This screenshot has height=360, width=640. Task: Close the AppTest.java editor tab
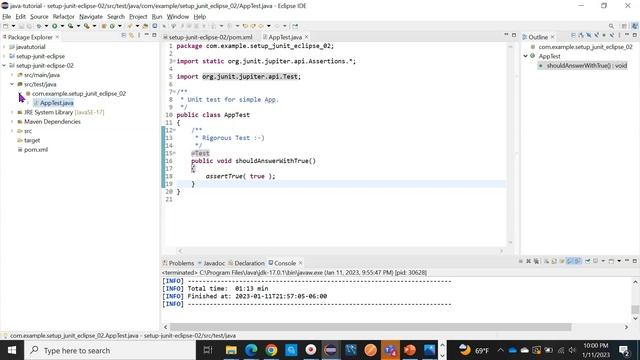click(307, 37)
